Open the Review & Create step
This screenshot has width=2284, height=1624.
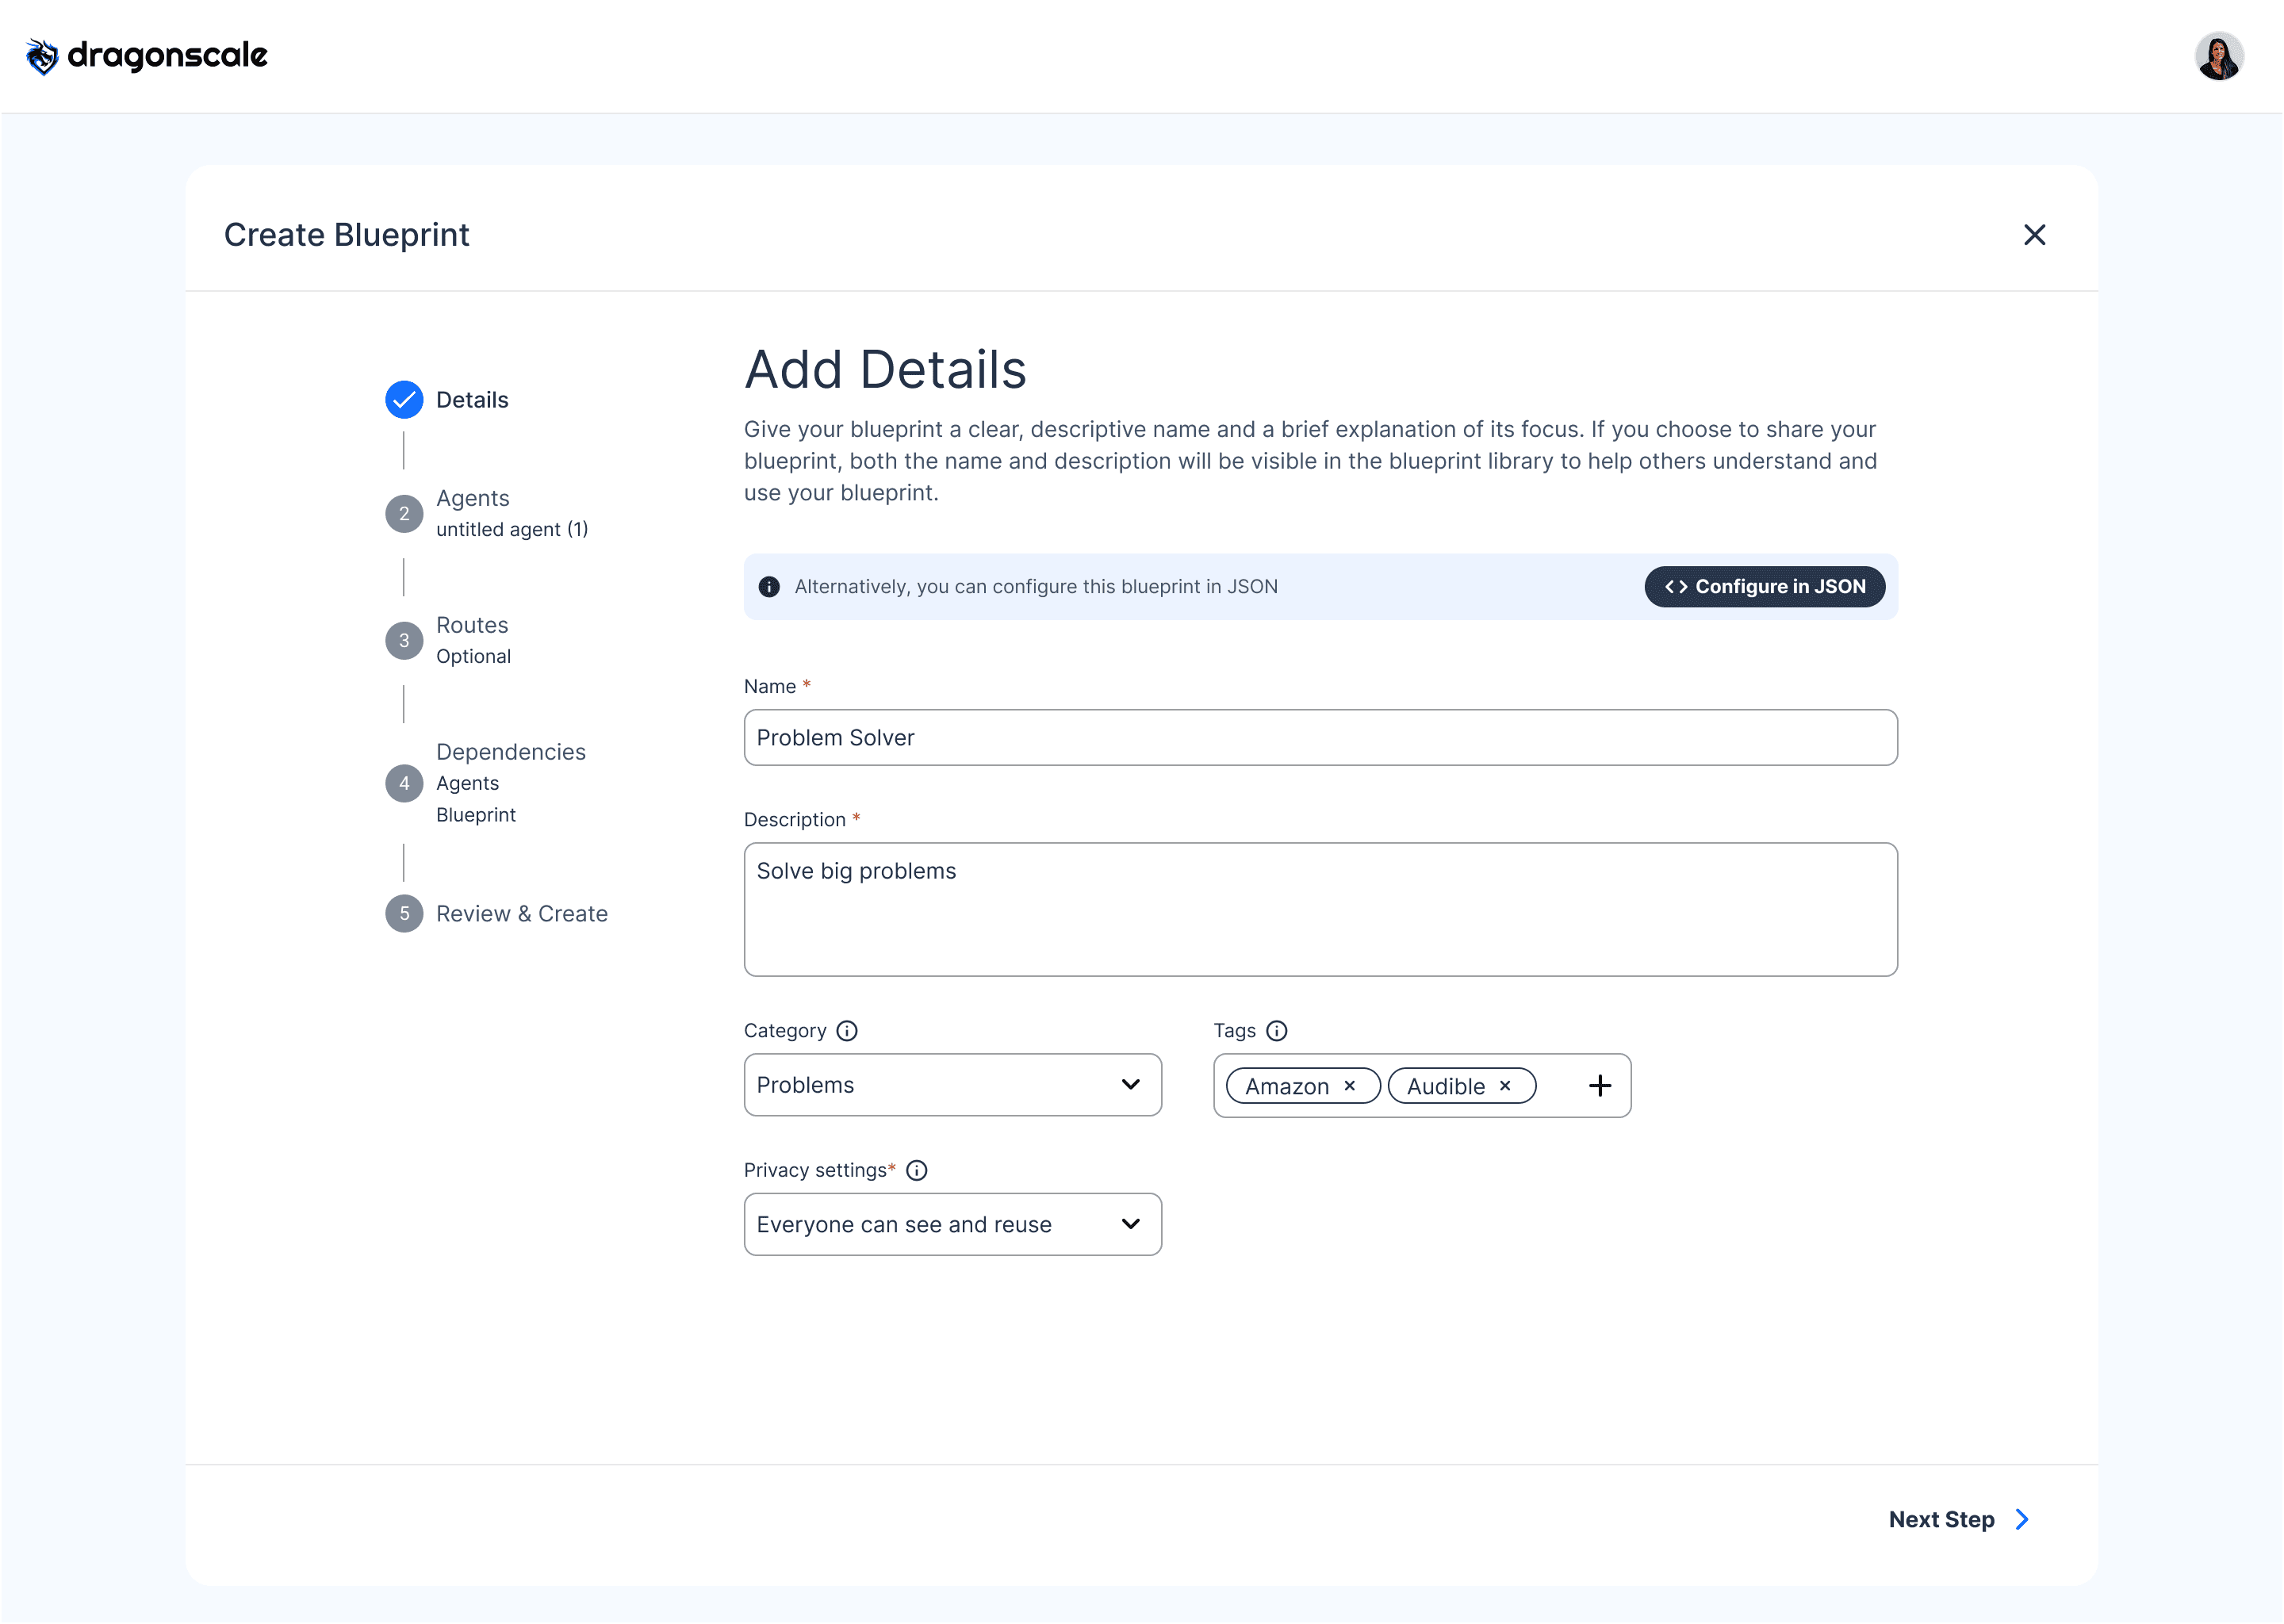[521, 914]
